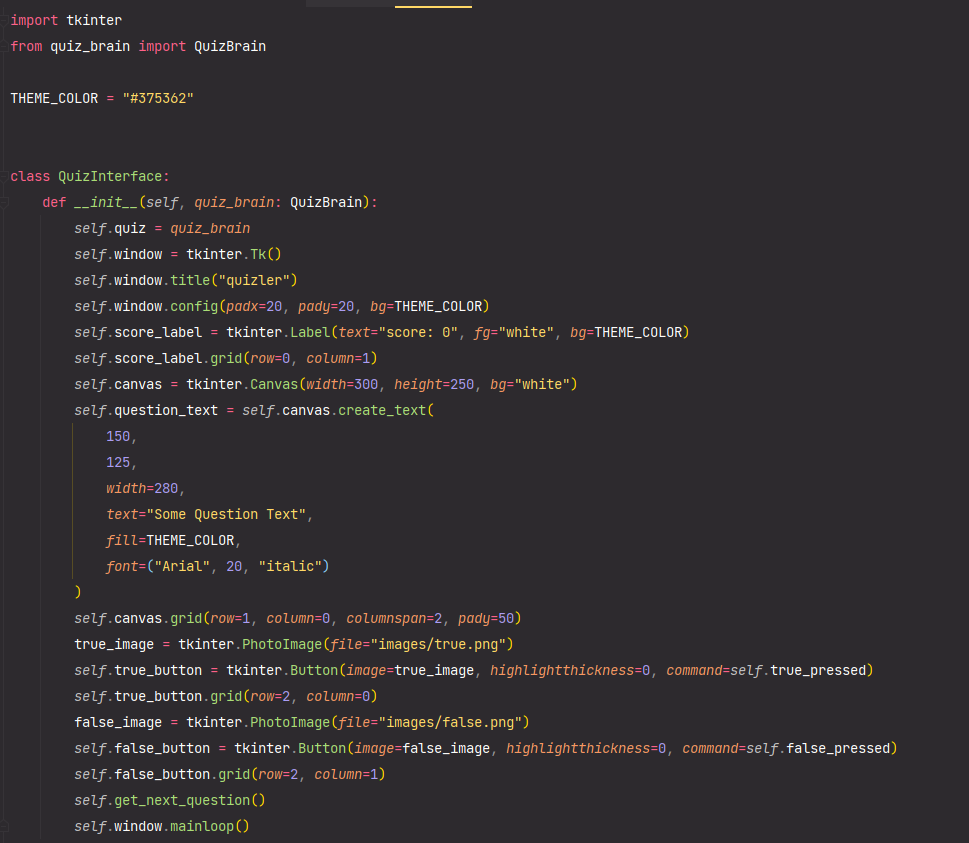
Task: Click 'Label' in the score_label assignment
Action: click(310, 333)
